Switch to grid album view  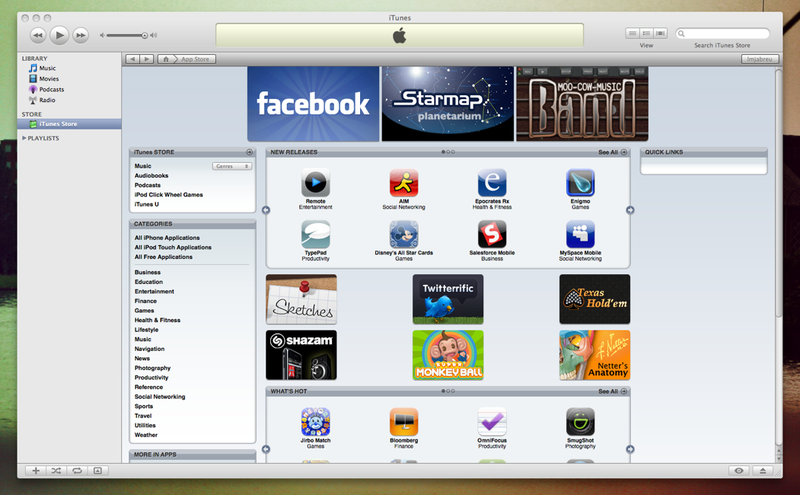(x=646, y=33)
